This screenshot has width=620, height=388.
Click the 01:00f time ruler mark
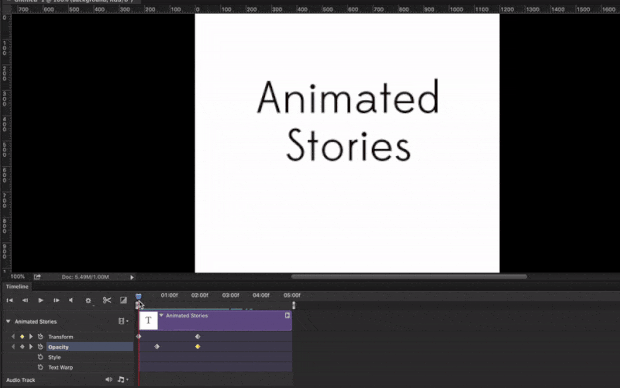(x=169, y=295)
